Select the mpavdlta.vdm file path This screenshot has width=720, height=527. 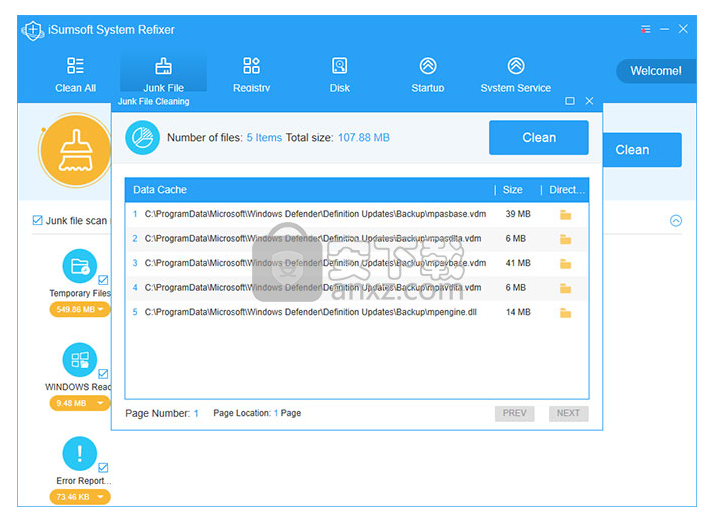click(x=313, y=288)
